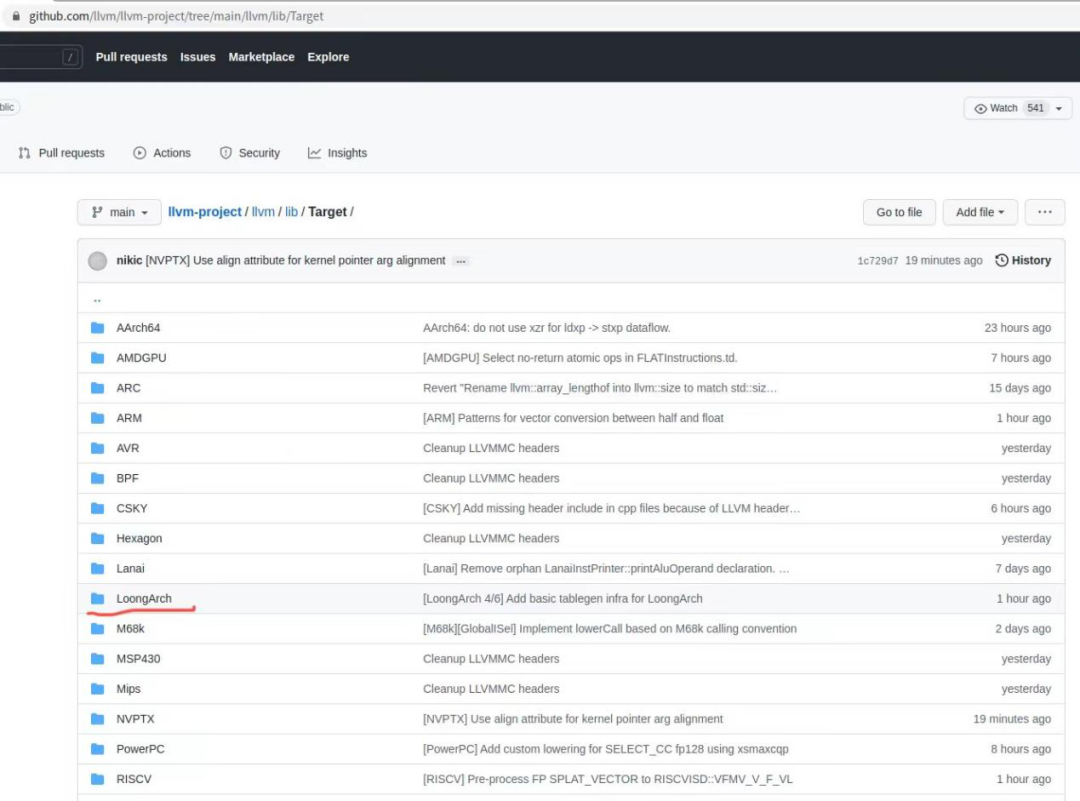
Task: Click the Hexagon folder icon
Action: [x=97, y=539]
